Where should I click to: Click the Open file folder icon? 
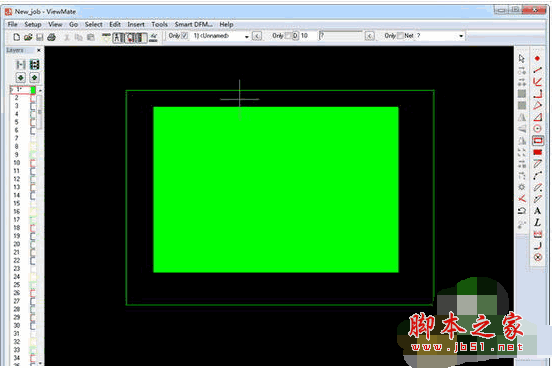pos(28,37)
